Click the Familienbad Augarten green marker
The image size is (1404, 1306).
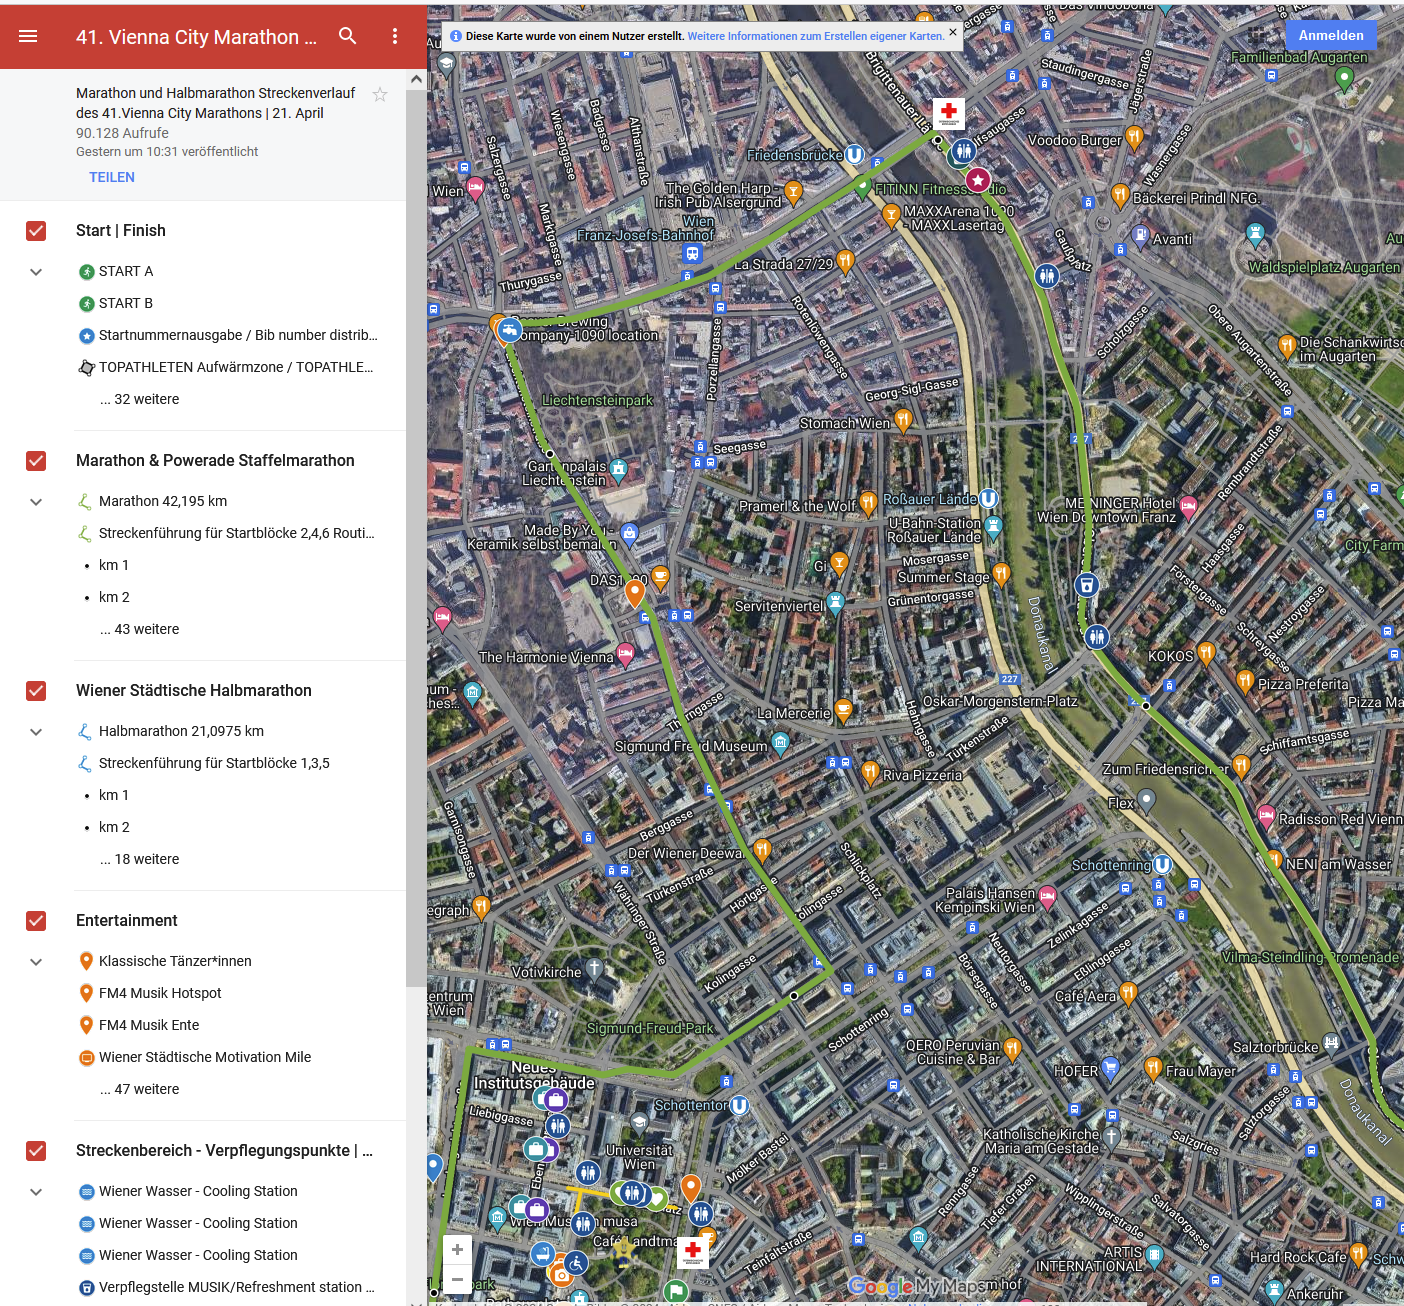(x=1344, y=80)
